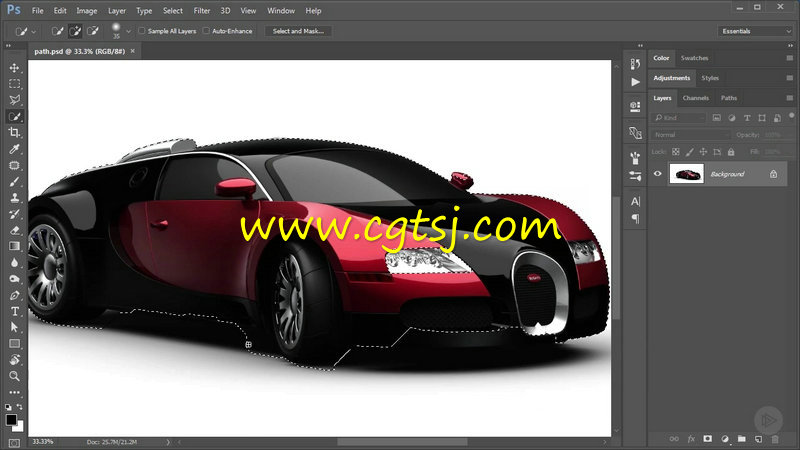This screenshot has width=800, height=450.
Task: Select the Pen tool
Action: (x=14, y=295)
